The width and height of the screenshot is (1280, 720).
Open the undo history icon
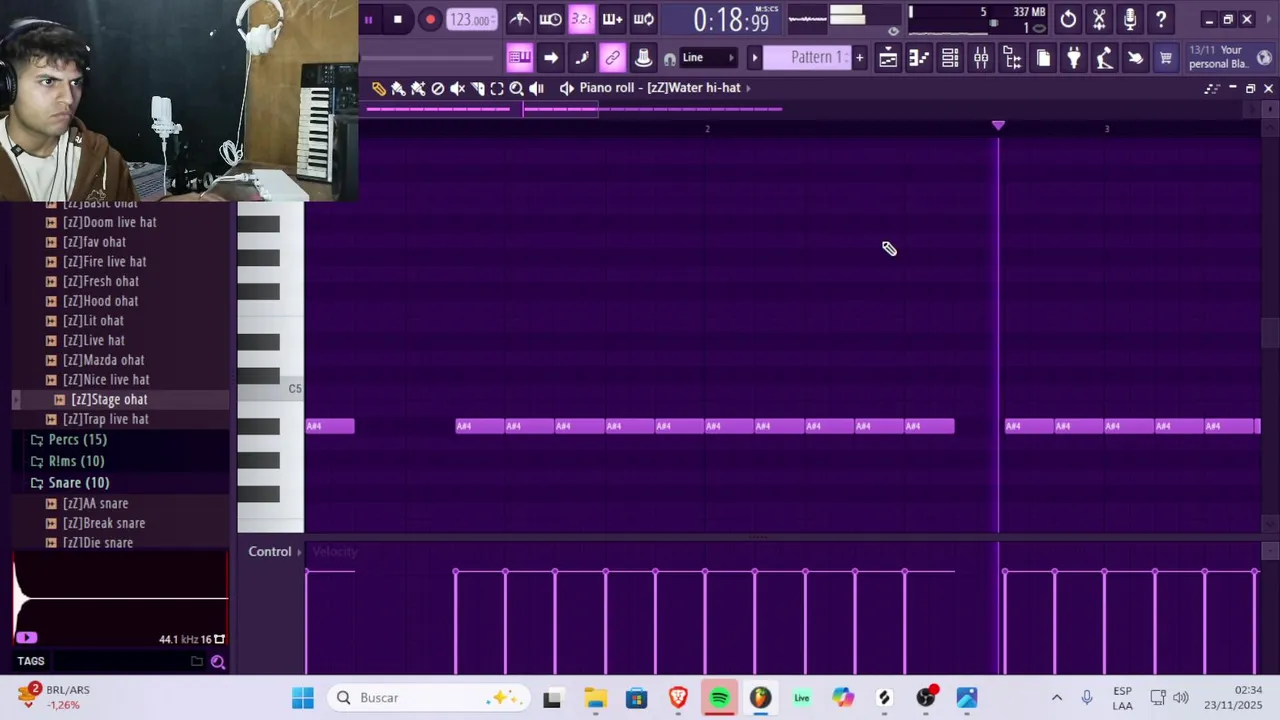click(x=1068, y=19)
